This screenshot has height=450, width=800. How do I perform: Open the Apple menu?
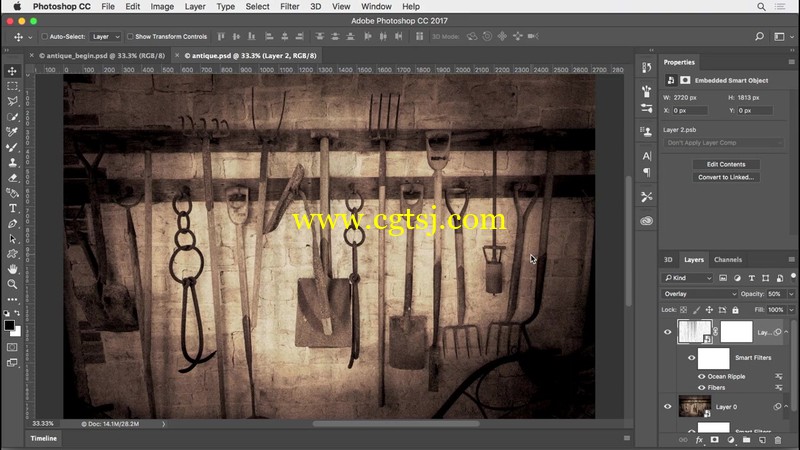(x=17, y=7)
